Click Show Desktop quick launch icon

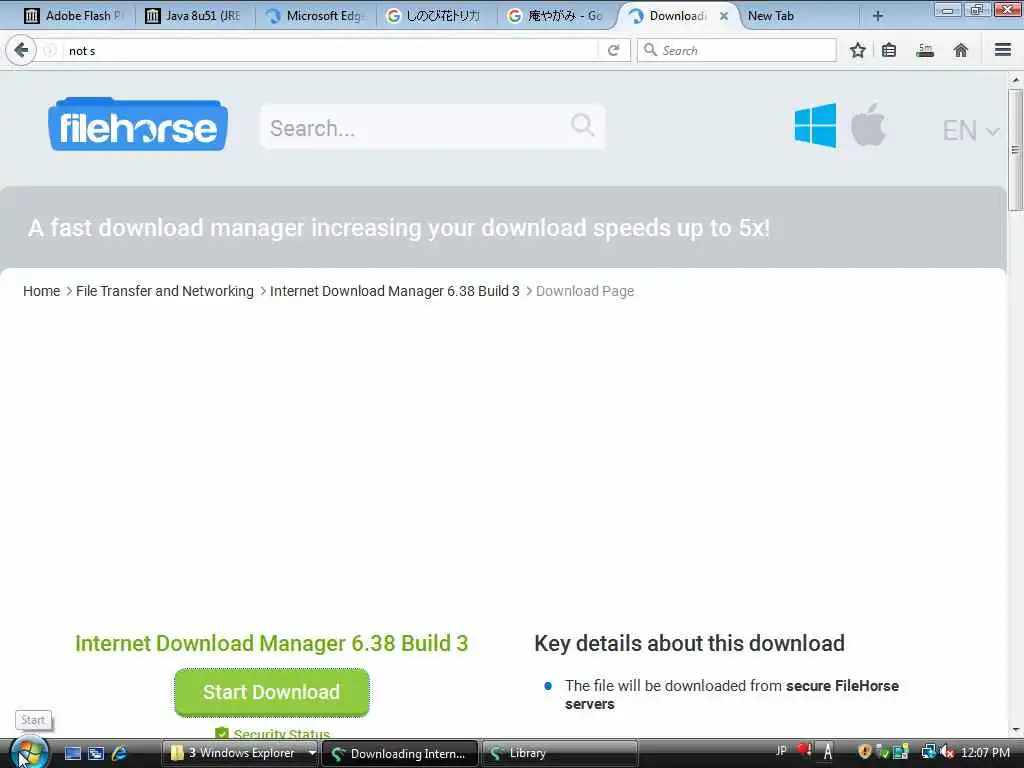point(72,753)
